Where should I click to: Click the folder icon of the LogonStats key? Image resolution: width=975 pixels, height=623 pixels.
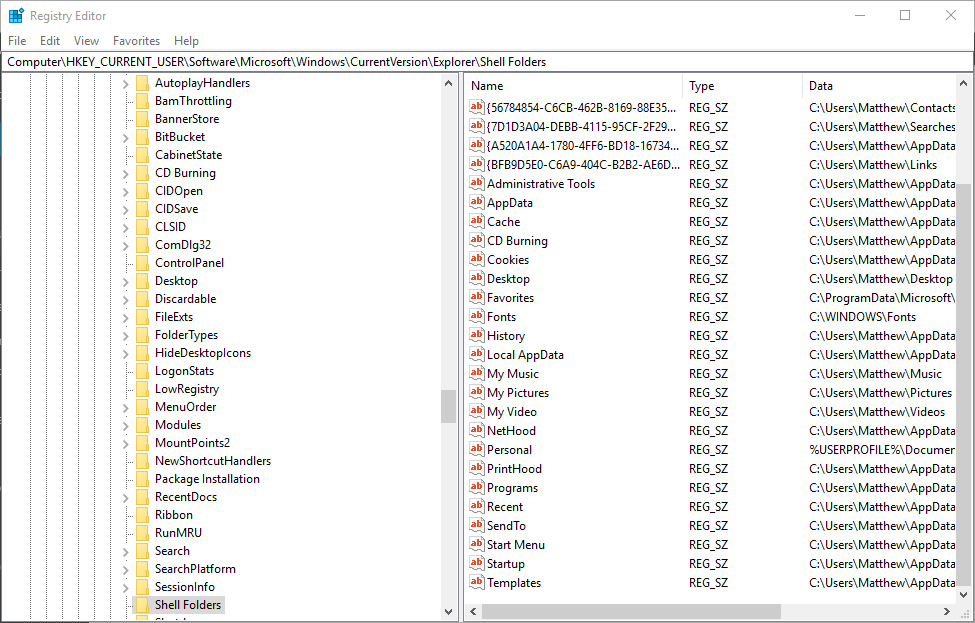142,371
